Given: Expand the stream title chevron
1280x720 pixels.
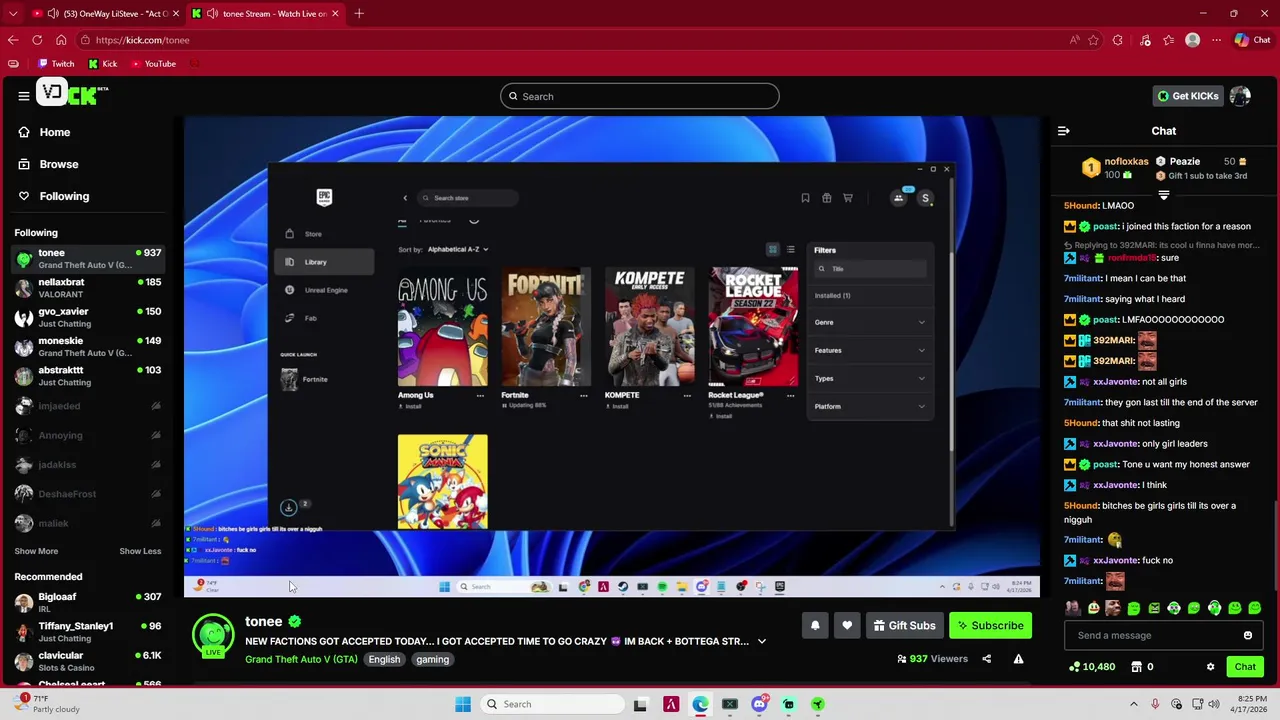Looking at the screenshot, I should (762, 641).
